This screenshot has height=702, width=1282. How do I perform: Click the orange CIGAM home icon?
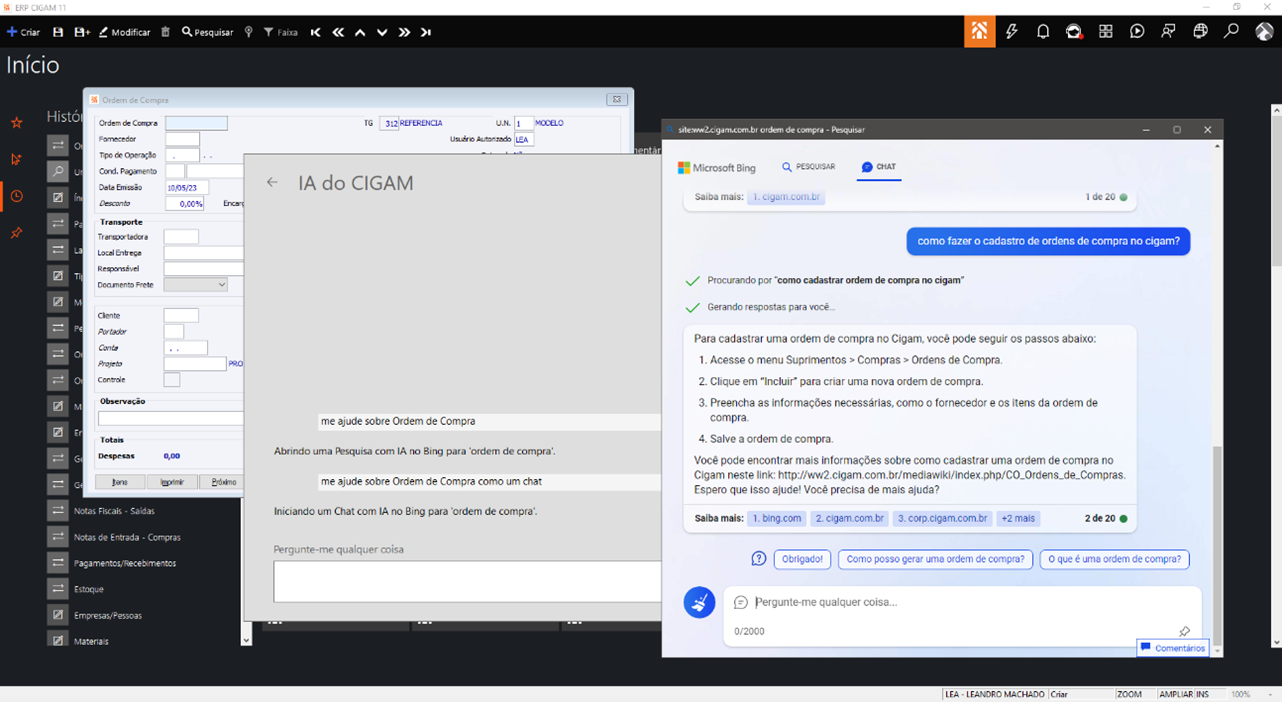(980, 31)
